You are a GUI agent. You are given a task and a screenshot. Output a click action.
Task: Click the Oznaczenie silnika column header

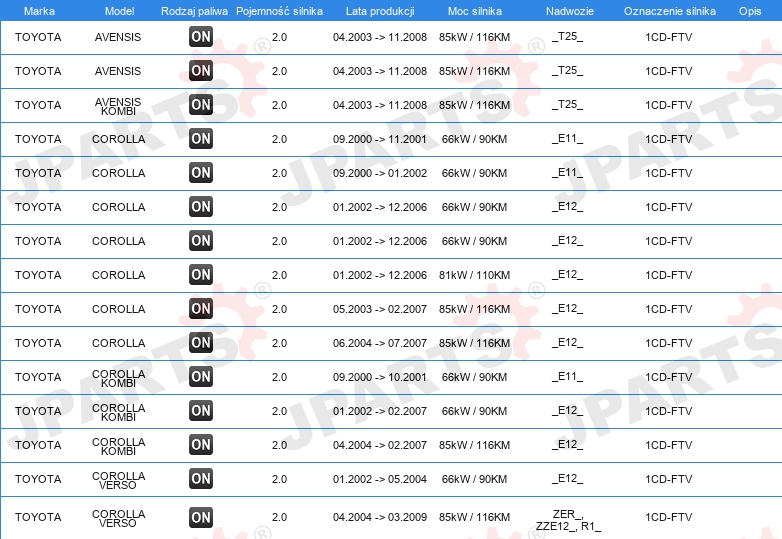(670, 11)
